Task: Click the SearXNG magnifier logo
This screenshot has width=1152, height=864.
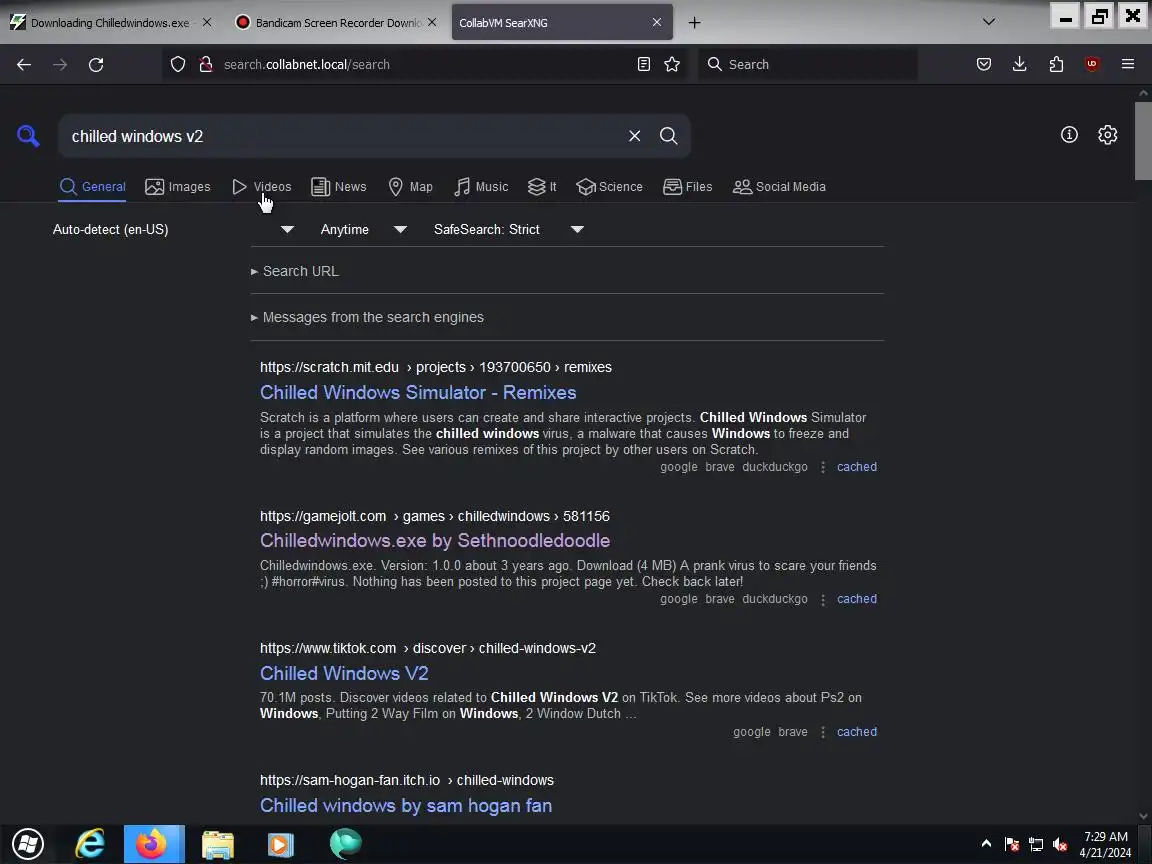Action: pos(28,136)
